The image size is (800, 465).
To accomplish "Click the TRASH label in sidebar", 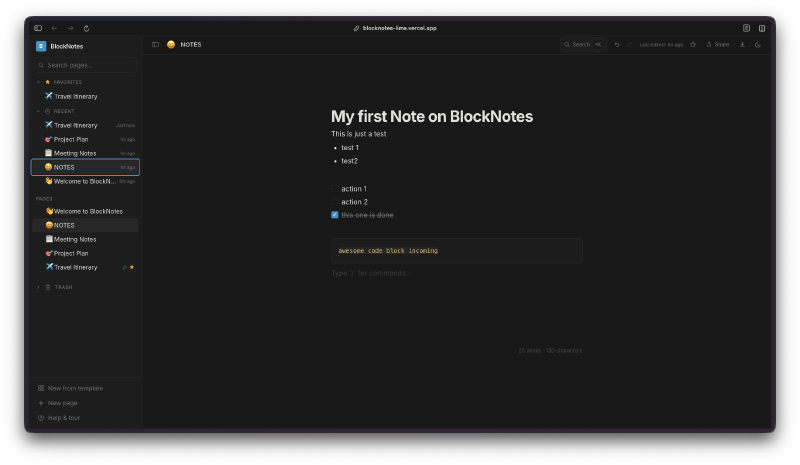I will pyautogui.click(x=64, y=287).
